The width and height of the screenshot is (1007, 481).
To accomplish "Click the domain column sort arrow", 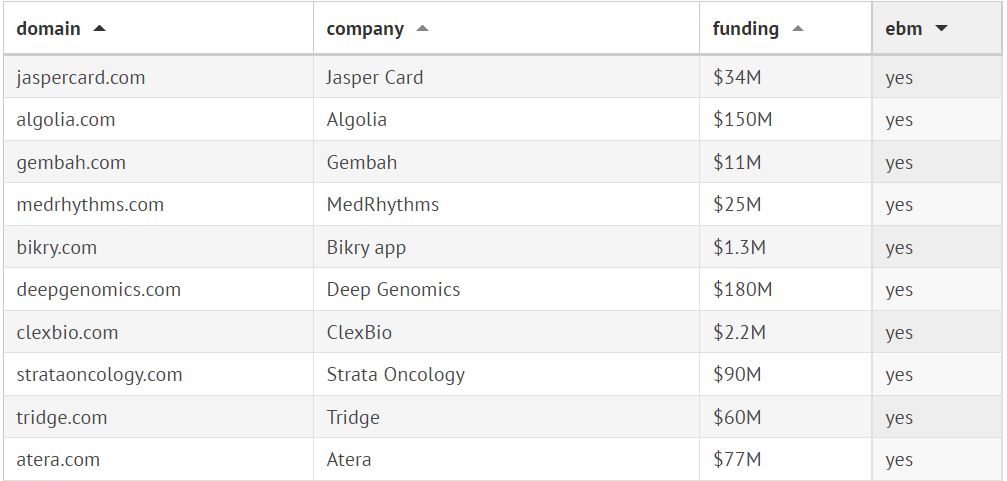I will coord(99,29).
